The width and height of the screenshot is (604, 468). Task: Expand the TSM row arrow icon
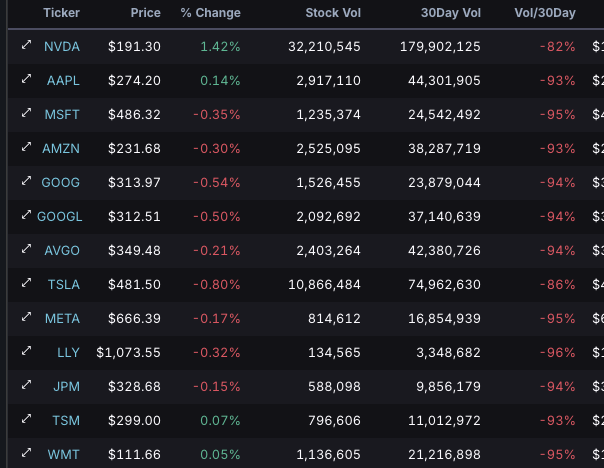[26, 420]
